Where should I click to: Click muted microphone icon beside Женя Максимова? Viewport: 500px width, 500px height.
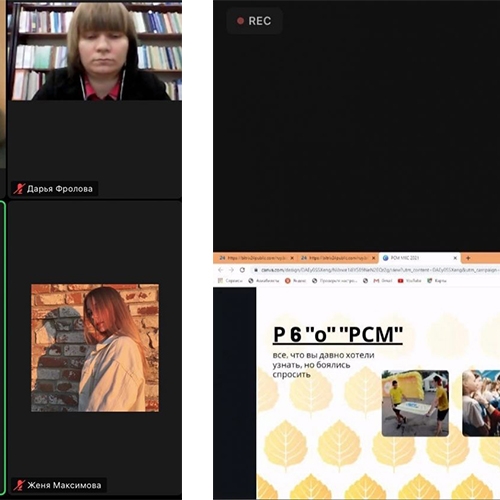pyautogui.click(x=19, y=485)
